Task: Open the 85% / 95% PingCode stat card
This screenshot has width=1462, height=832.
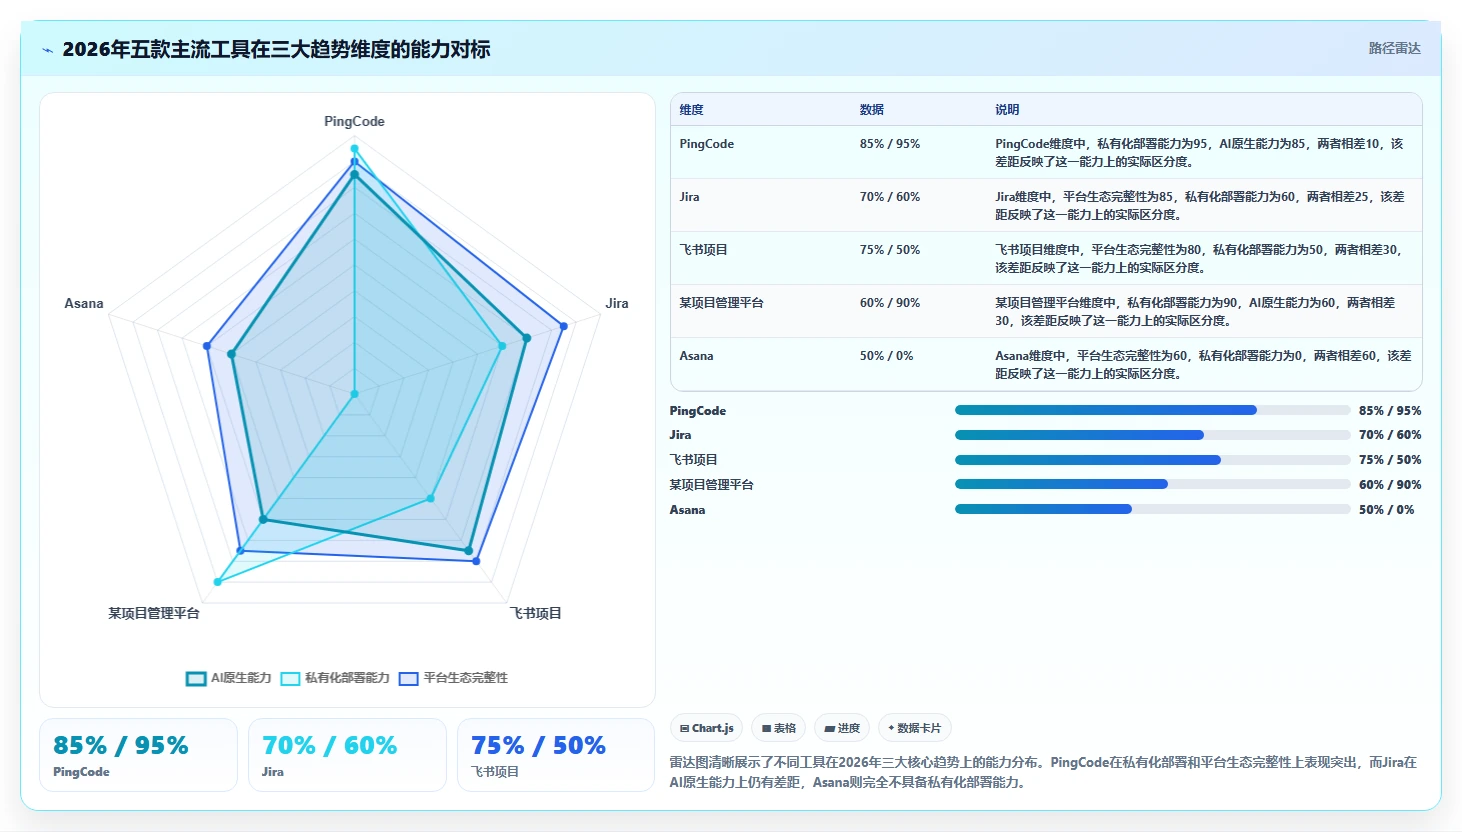Action: click(x=138, y=755)
